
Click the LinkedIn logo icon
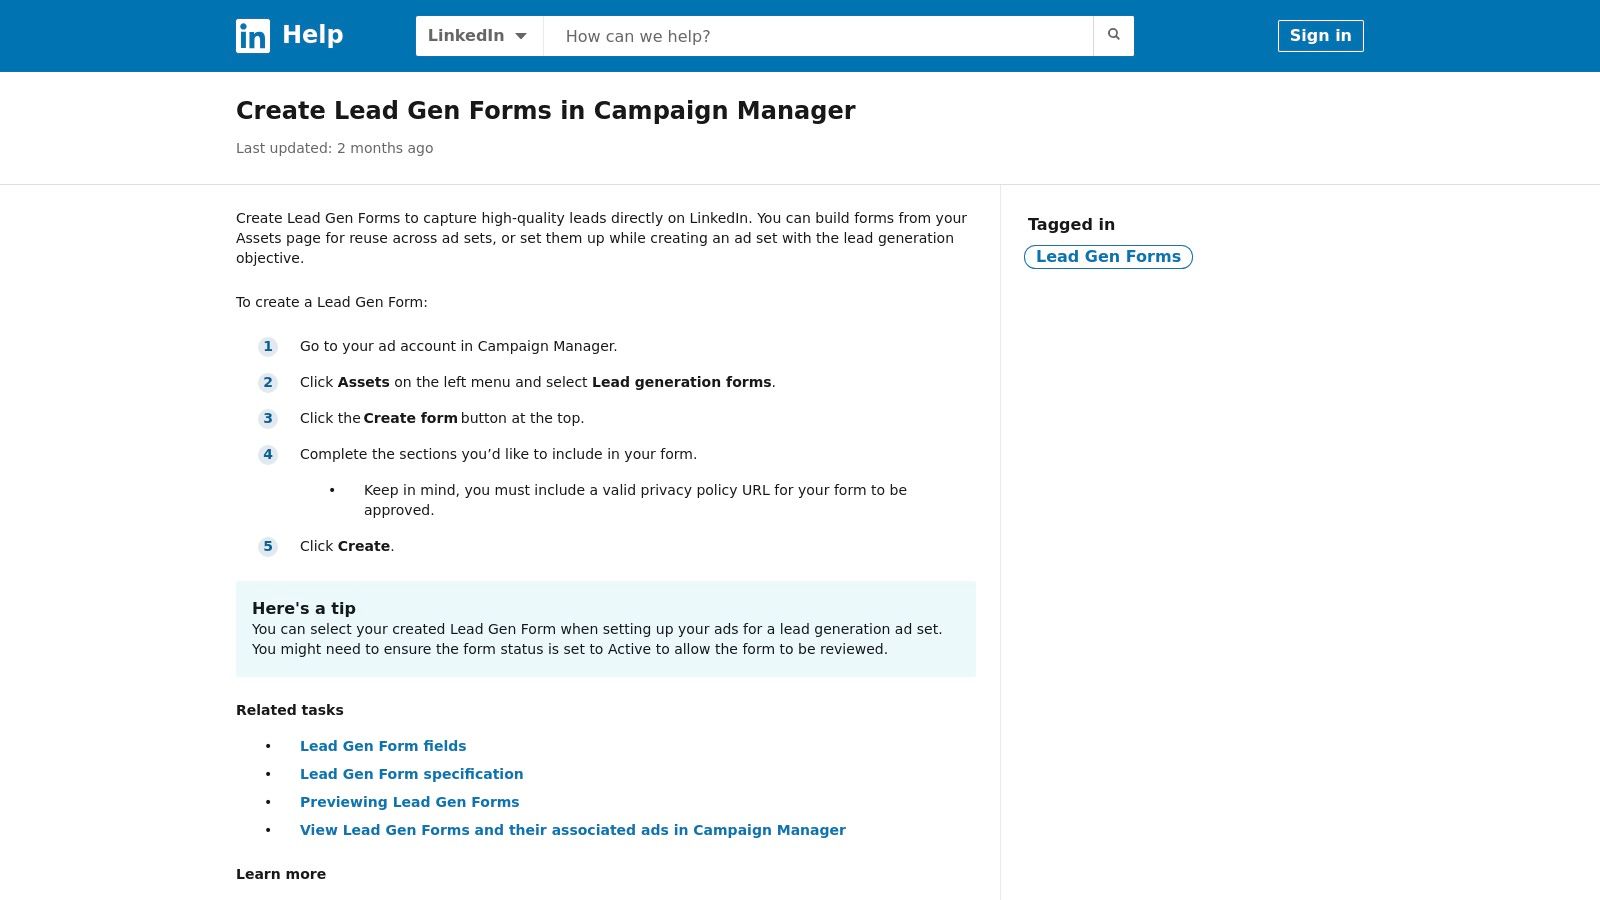click(x=252, y=36)
